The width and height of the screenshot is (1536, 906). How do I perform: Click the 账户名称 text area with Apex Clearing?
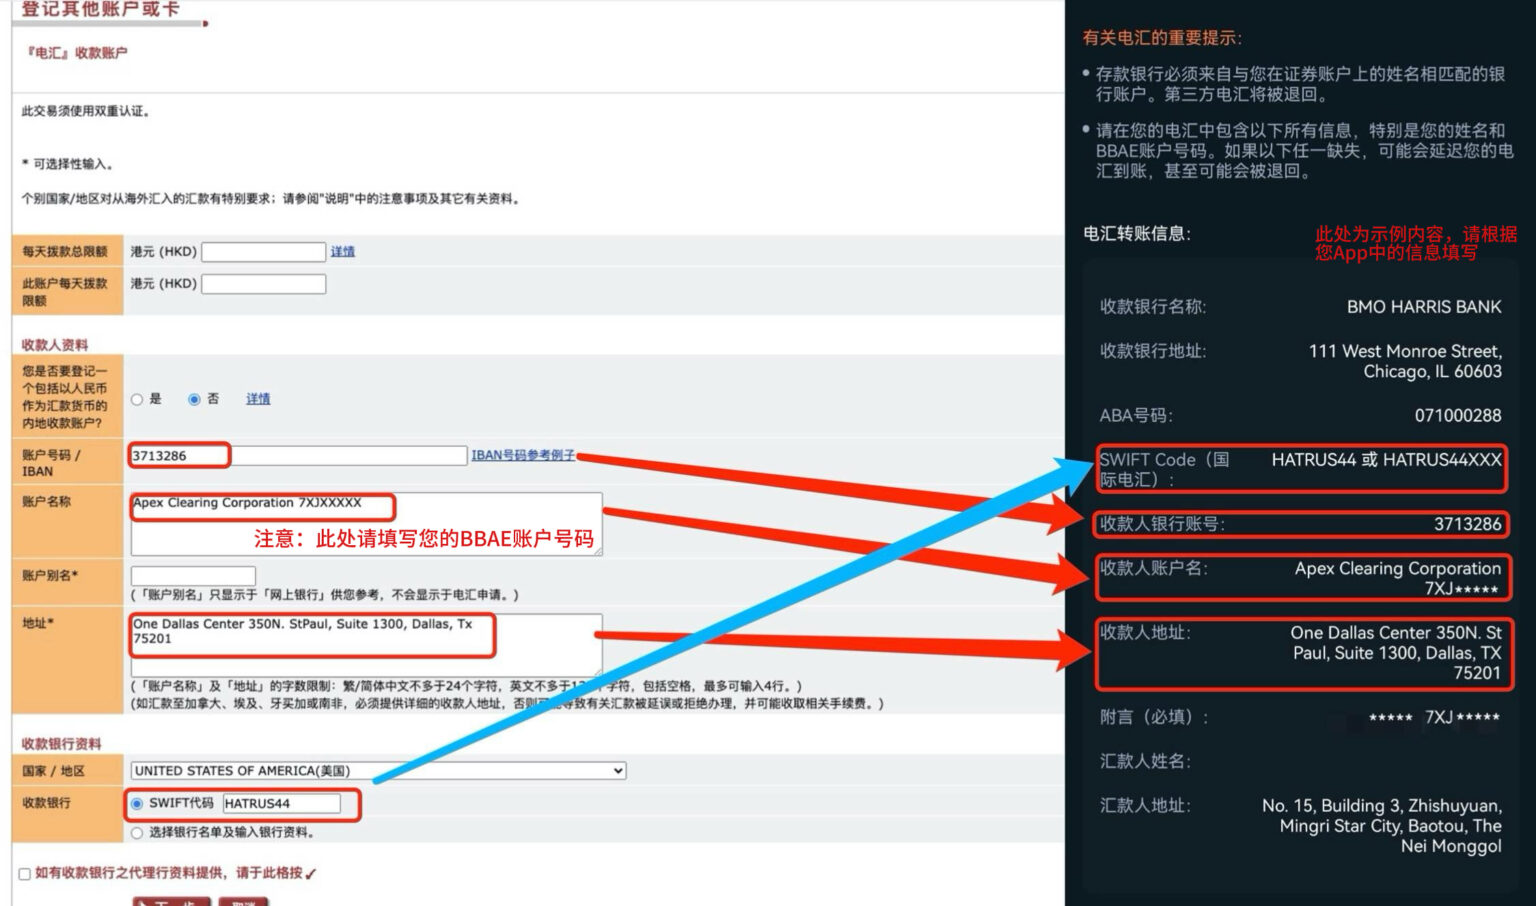click(366, 523)
